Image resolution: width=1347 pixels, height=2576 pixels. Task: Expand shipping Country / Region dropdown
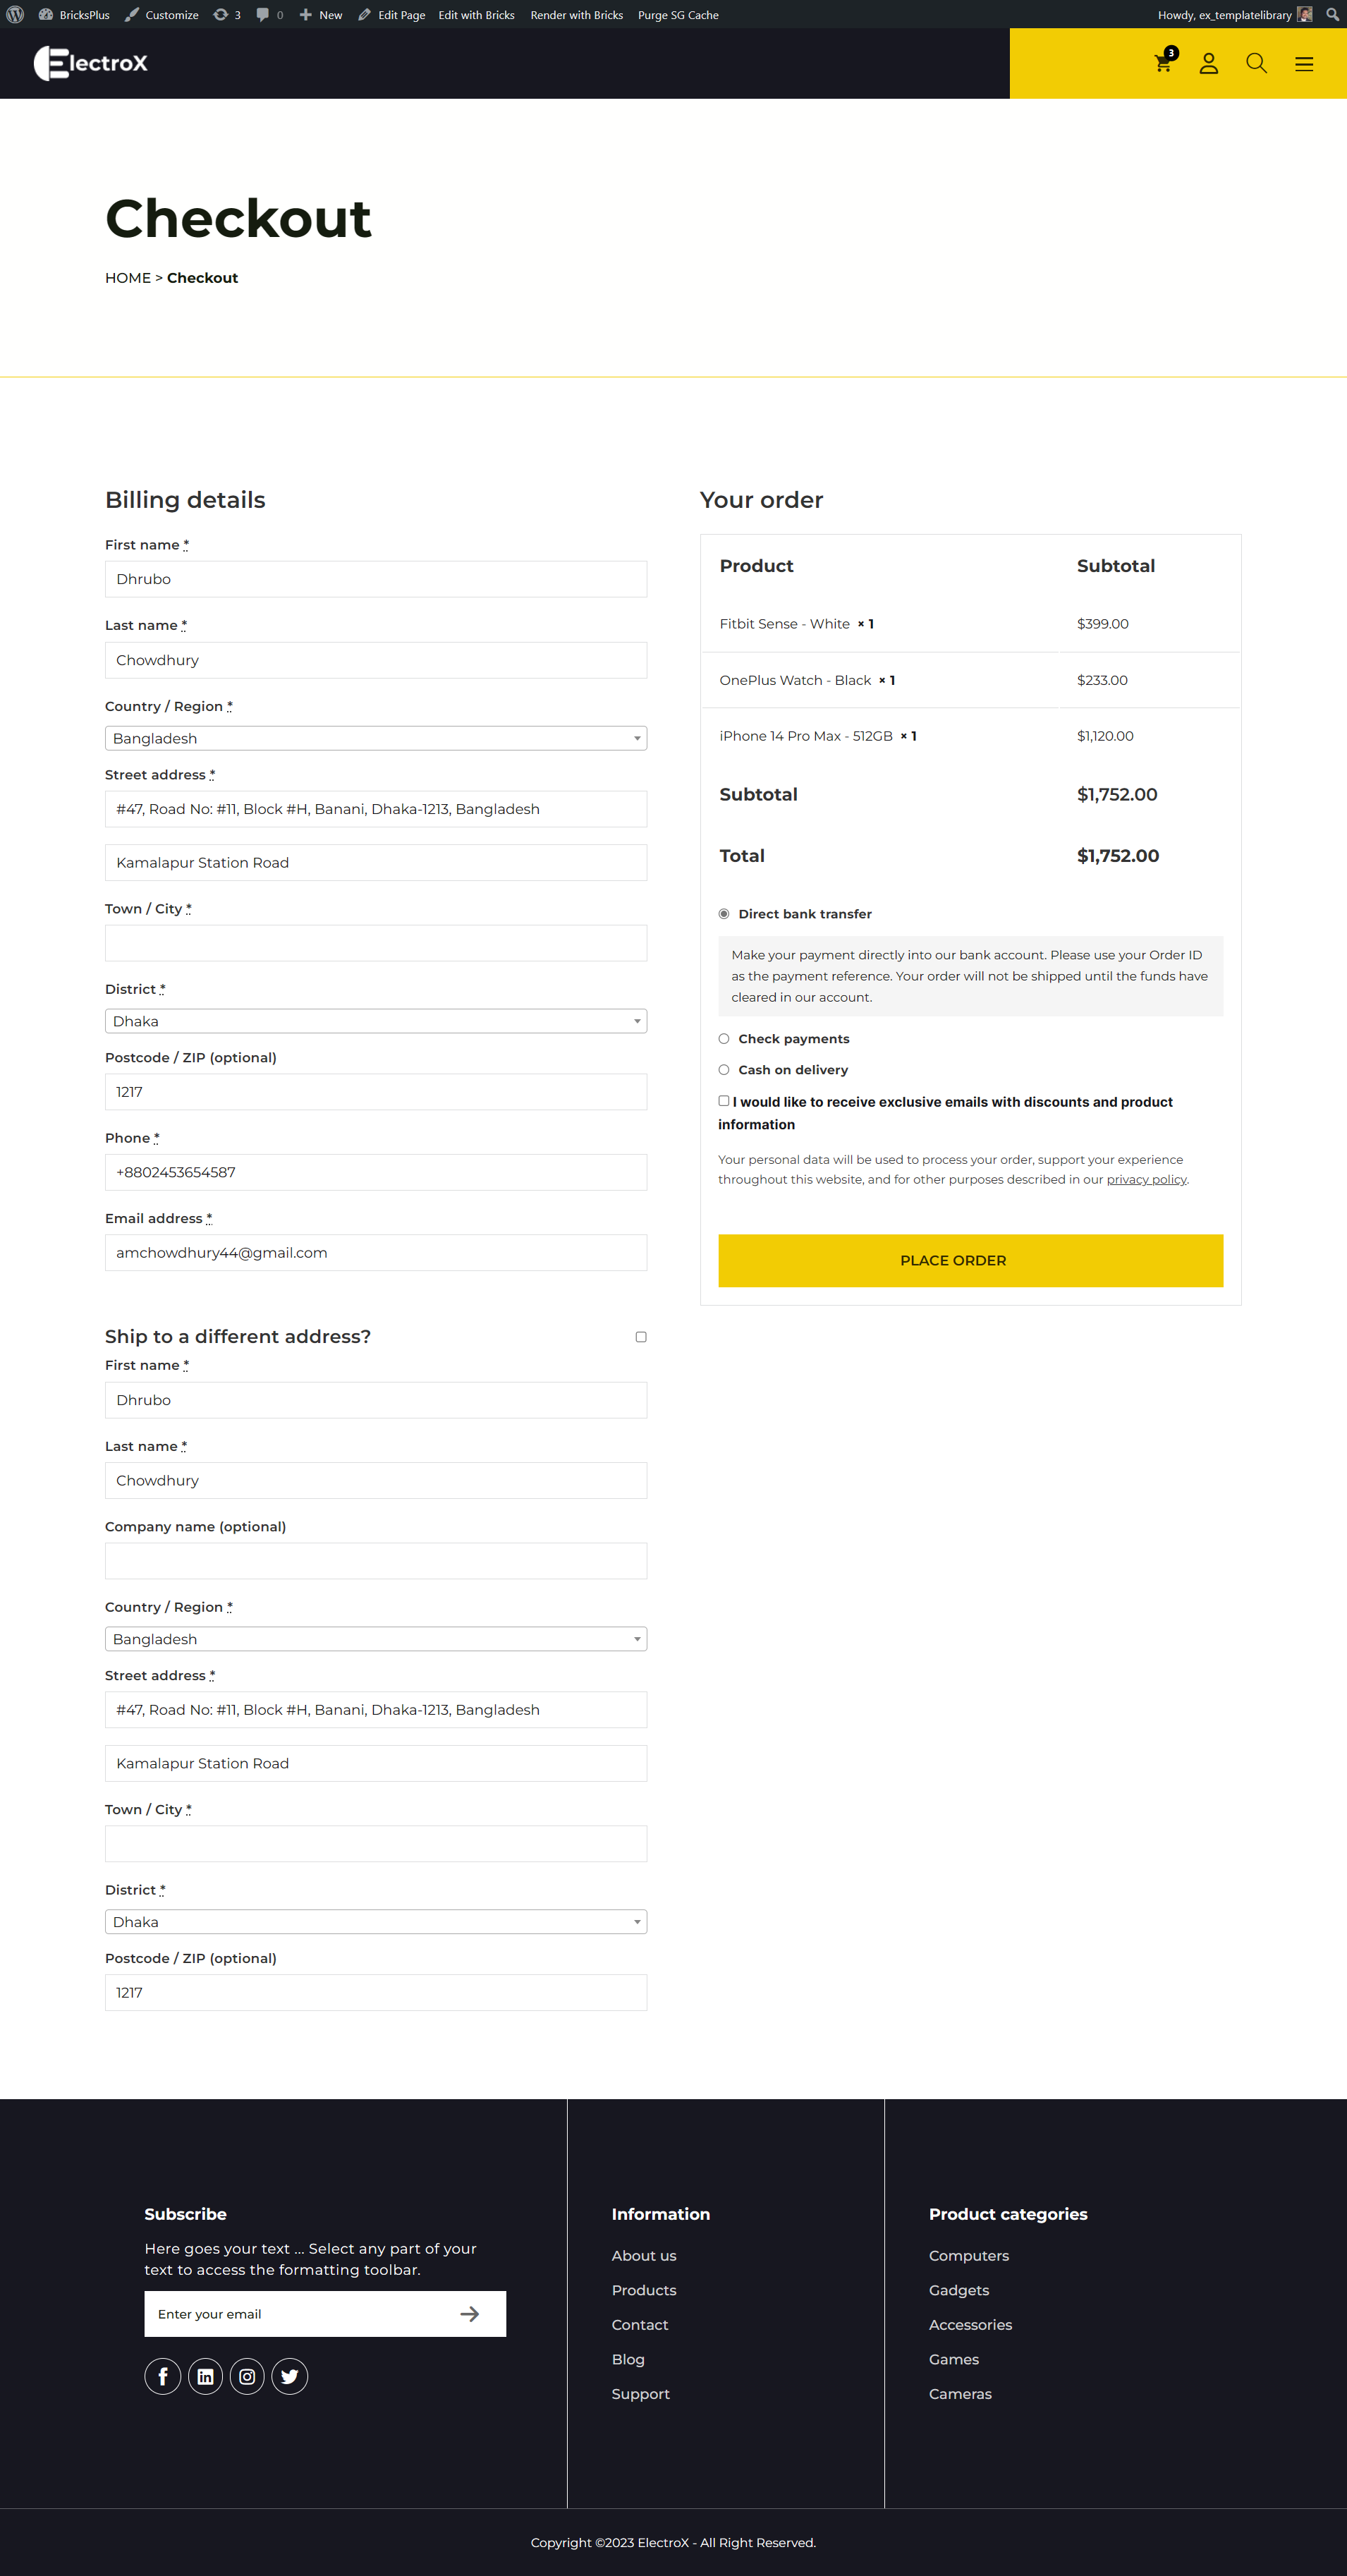[x=376, y=1639]
